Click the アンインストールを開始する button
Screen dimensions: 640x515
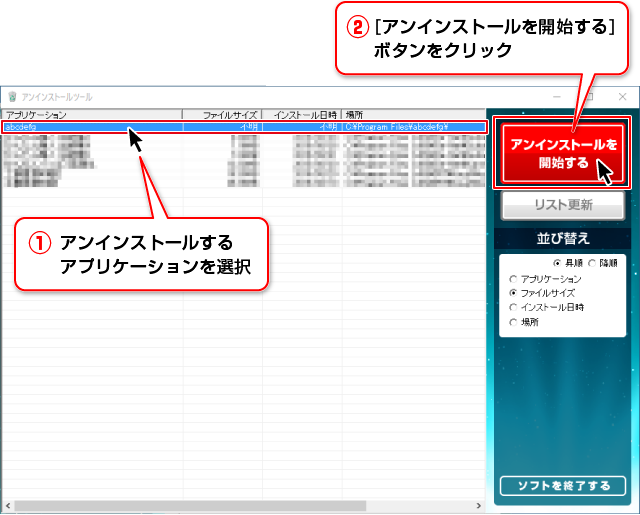[x=563, y=153]
